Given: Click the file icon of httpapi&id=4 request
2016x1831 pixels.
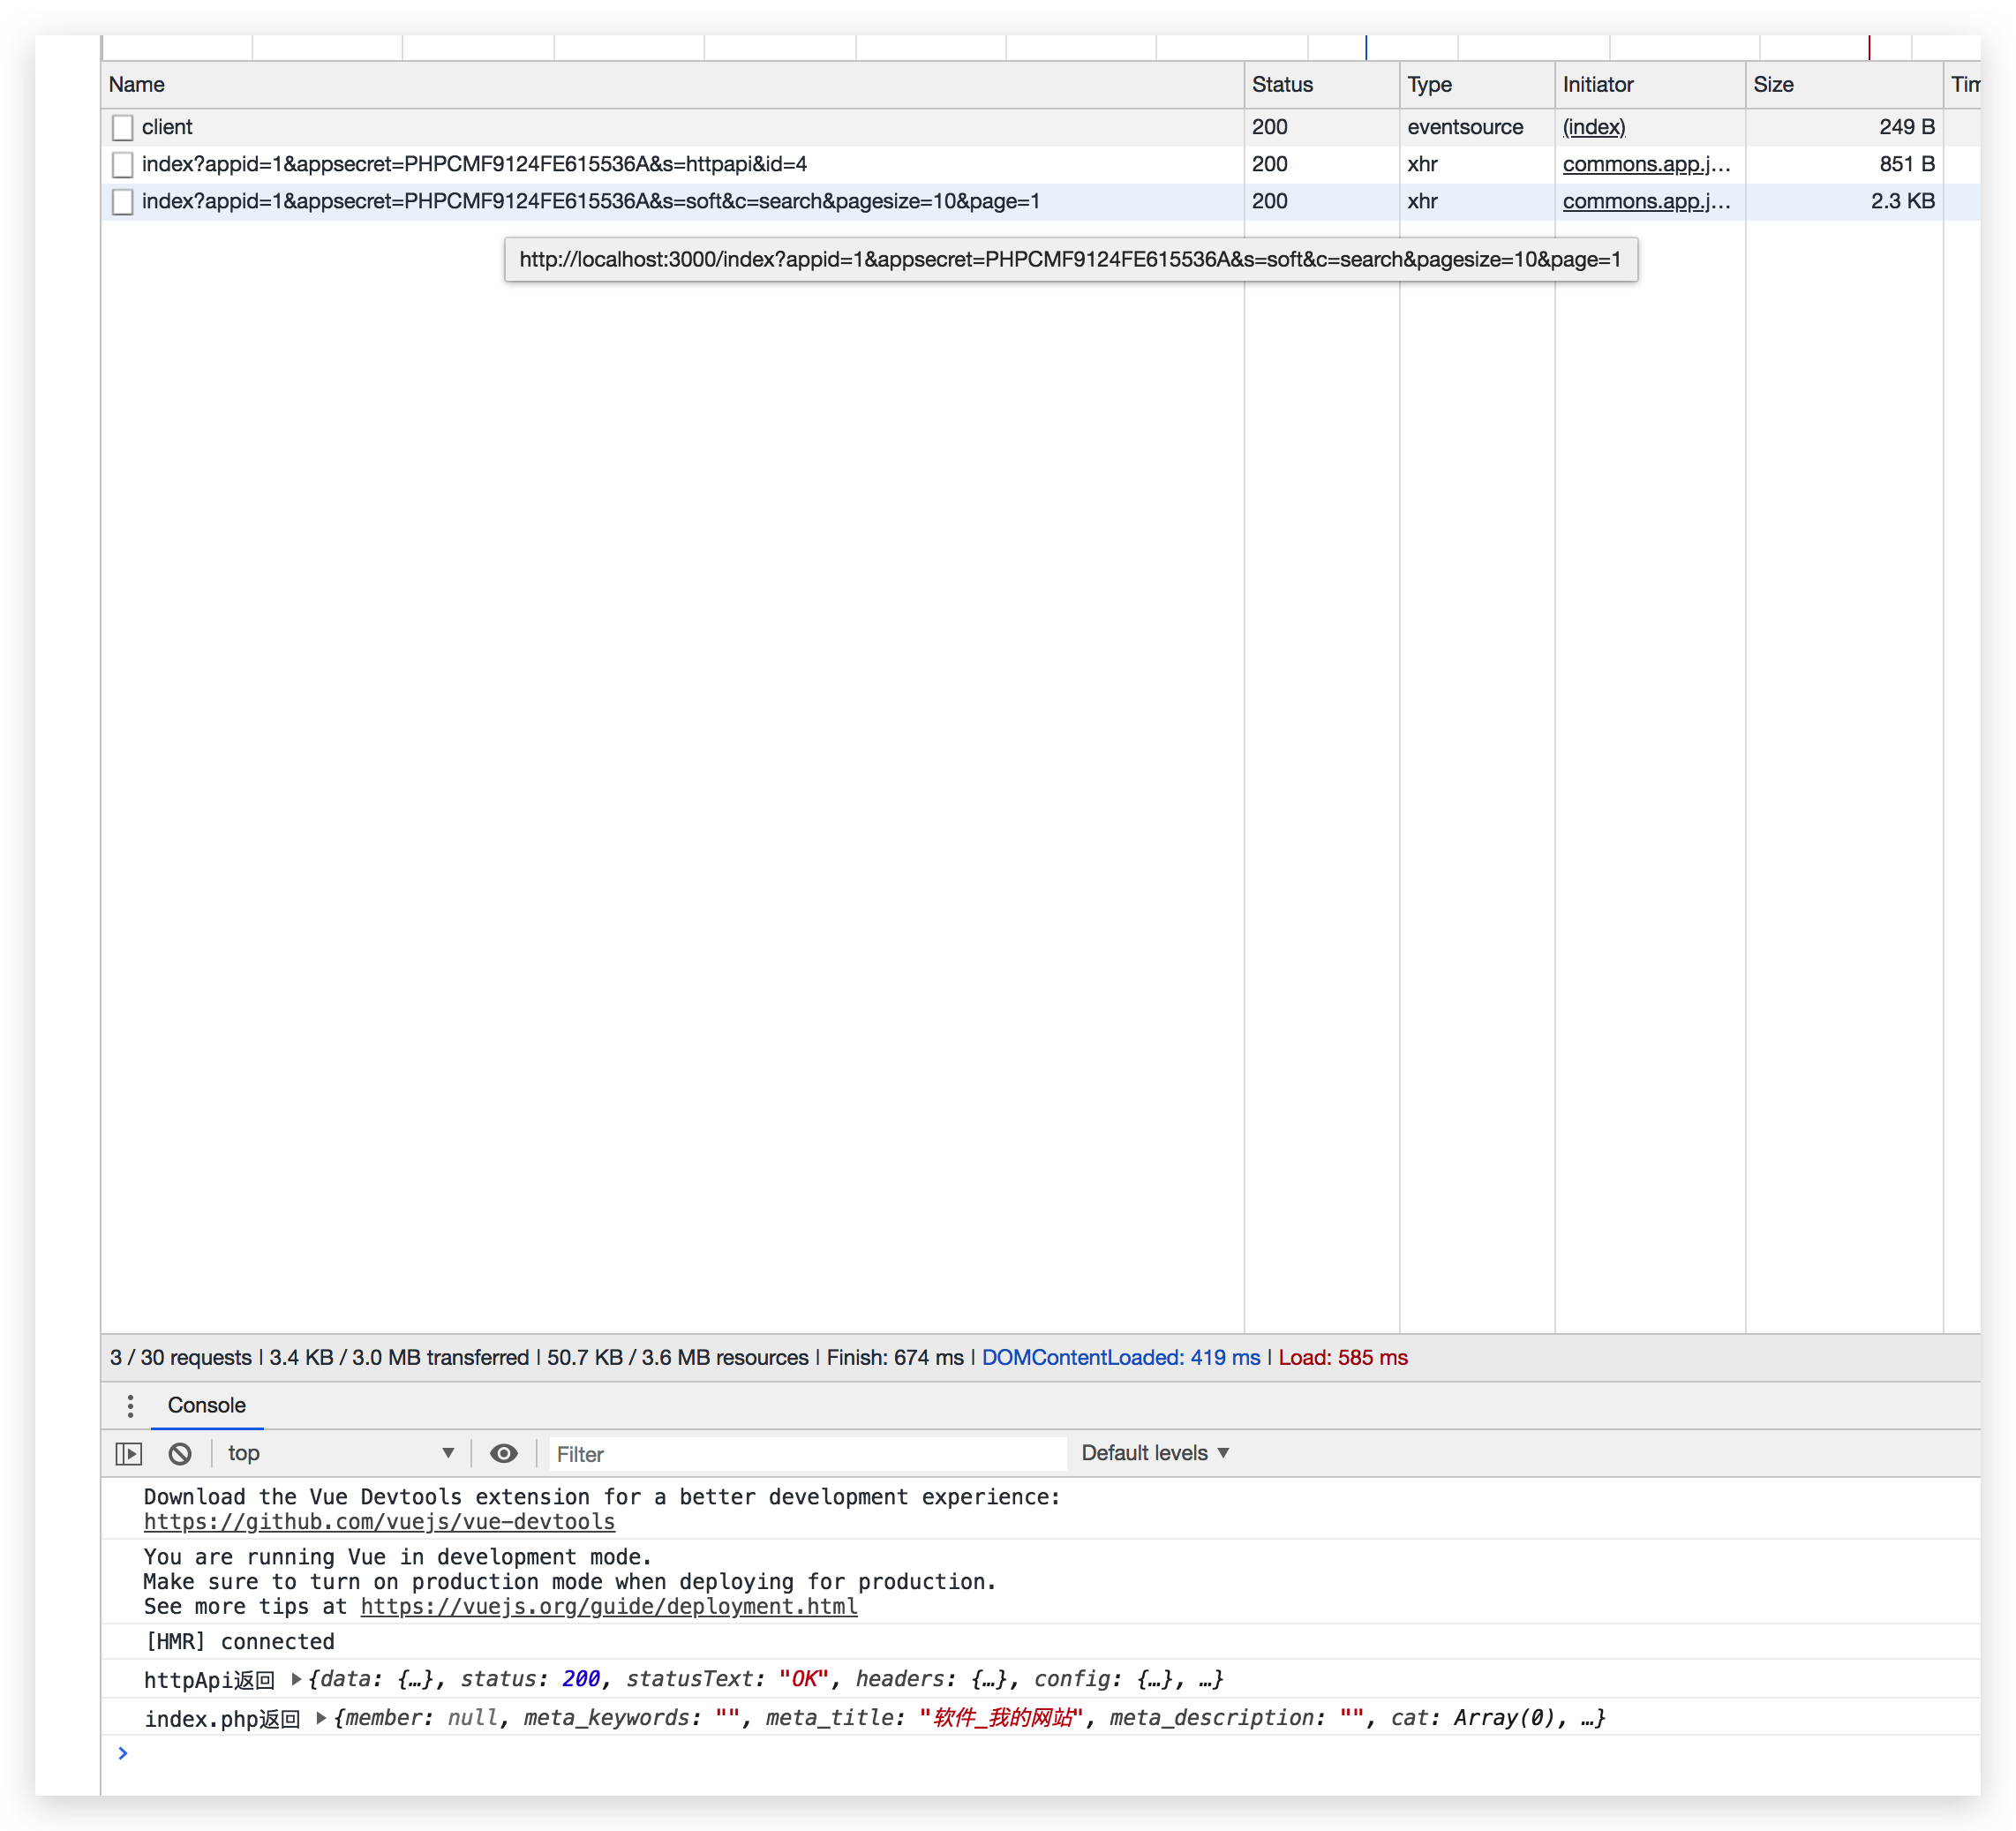Looking at the screenshot, I should (122, 164).
